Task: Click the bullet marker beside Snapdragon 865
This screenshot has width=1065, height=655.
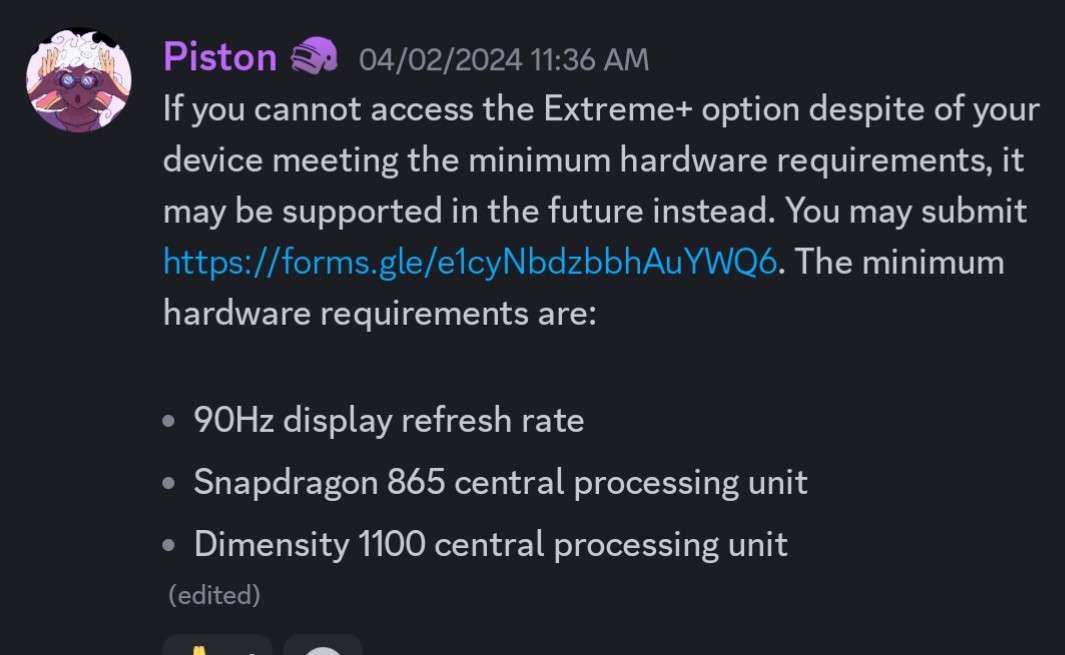Action: point(167,483)
